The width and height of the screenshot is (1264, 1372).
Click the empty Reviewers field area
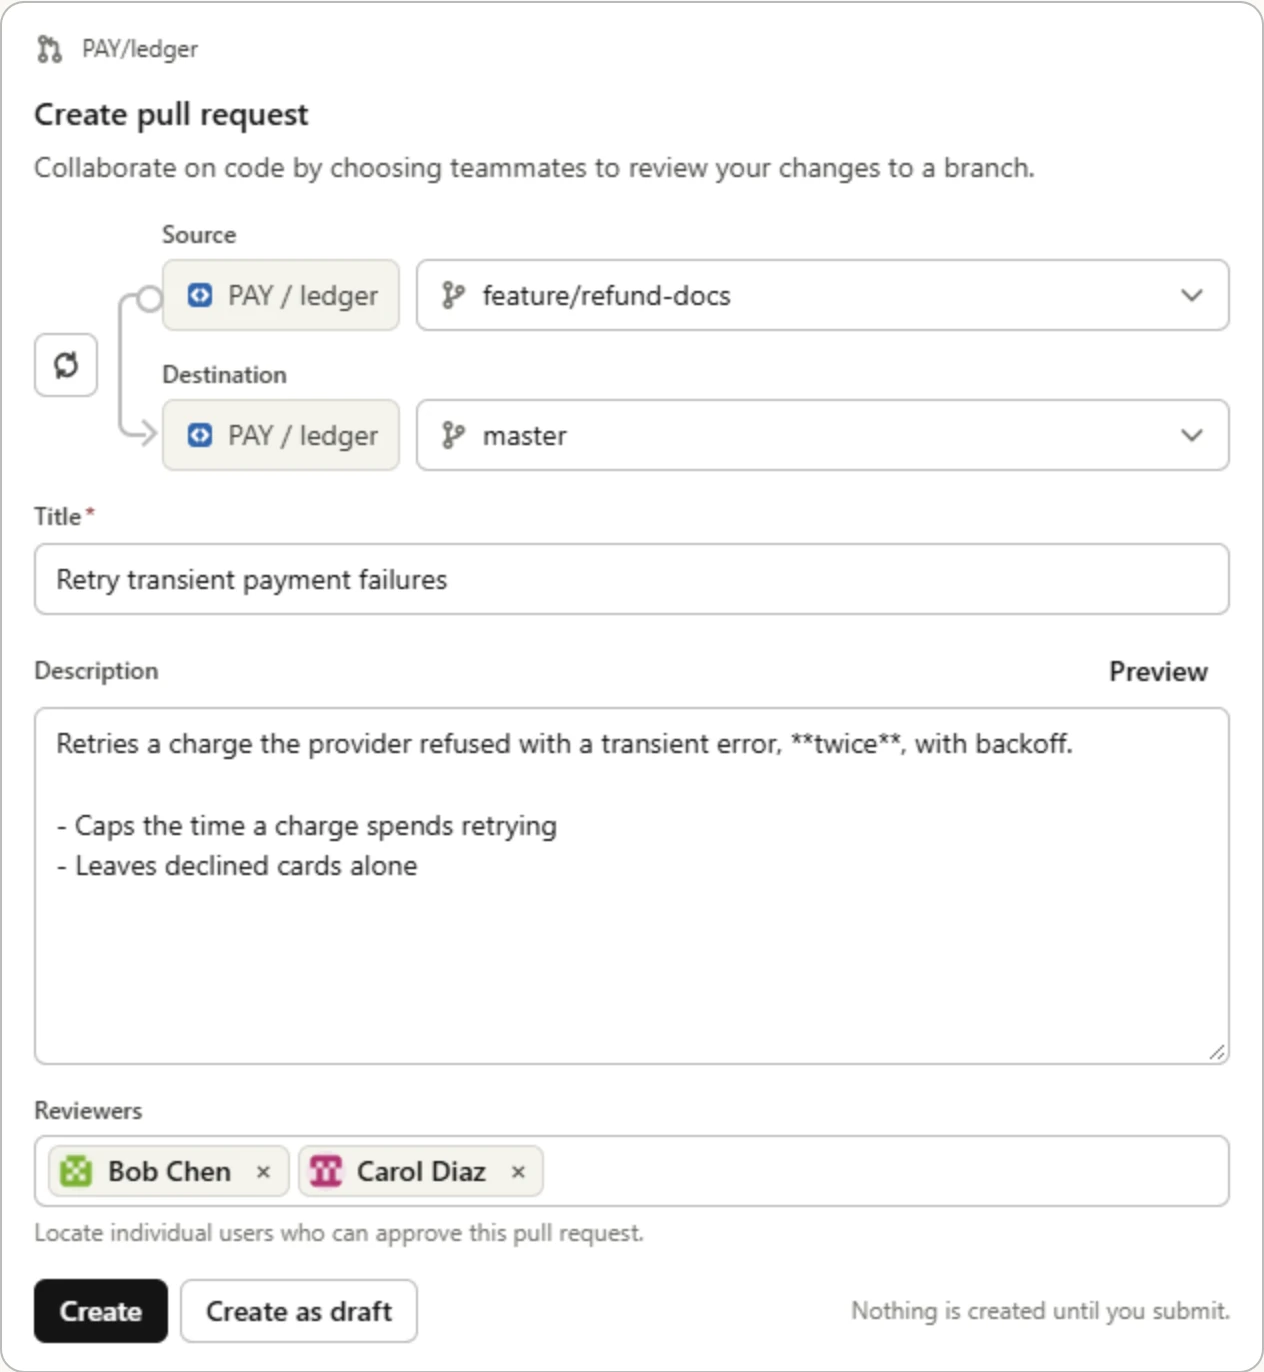(884, 1171)
